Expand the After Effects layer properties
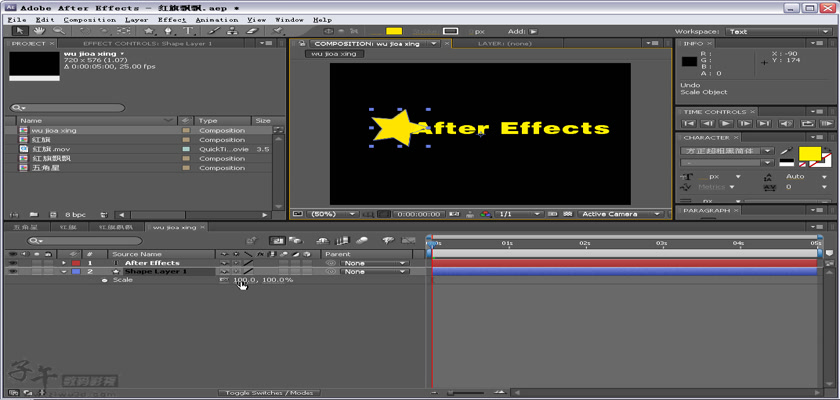The width and height of the screenshot is (840, 400). [64, 263]
